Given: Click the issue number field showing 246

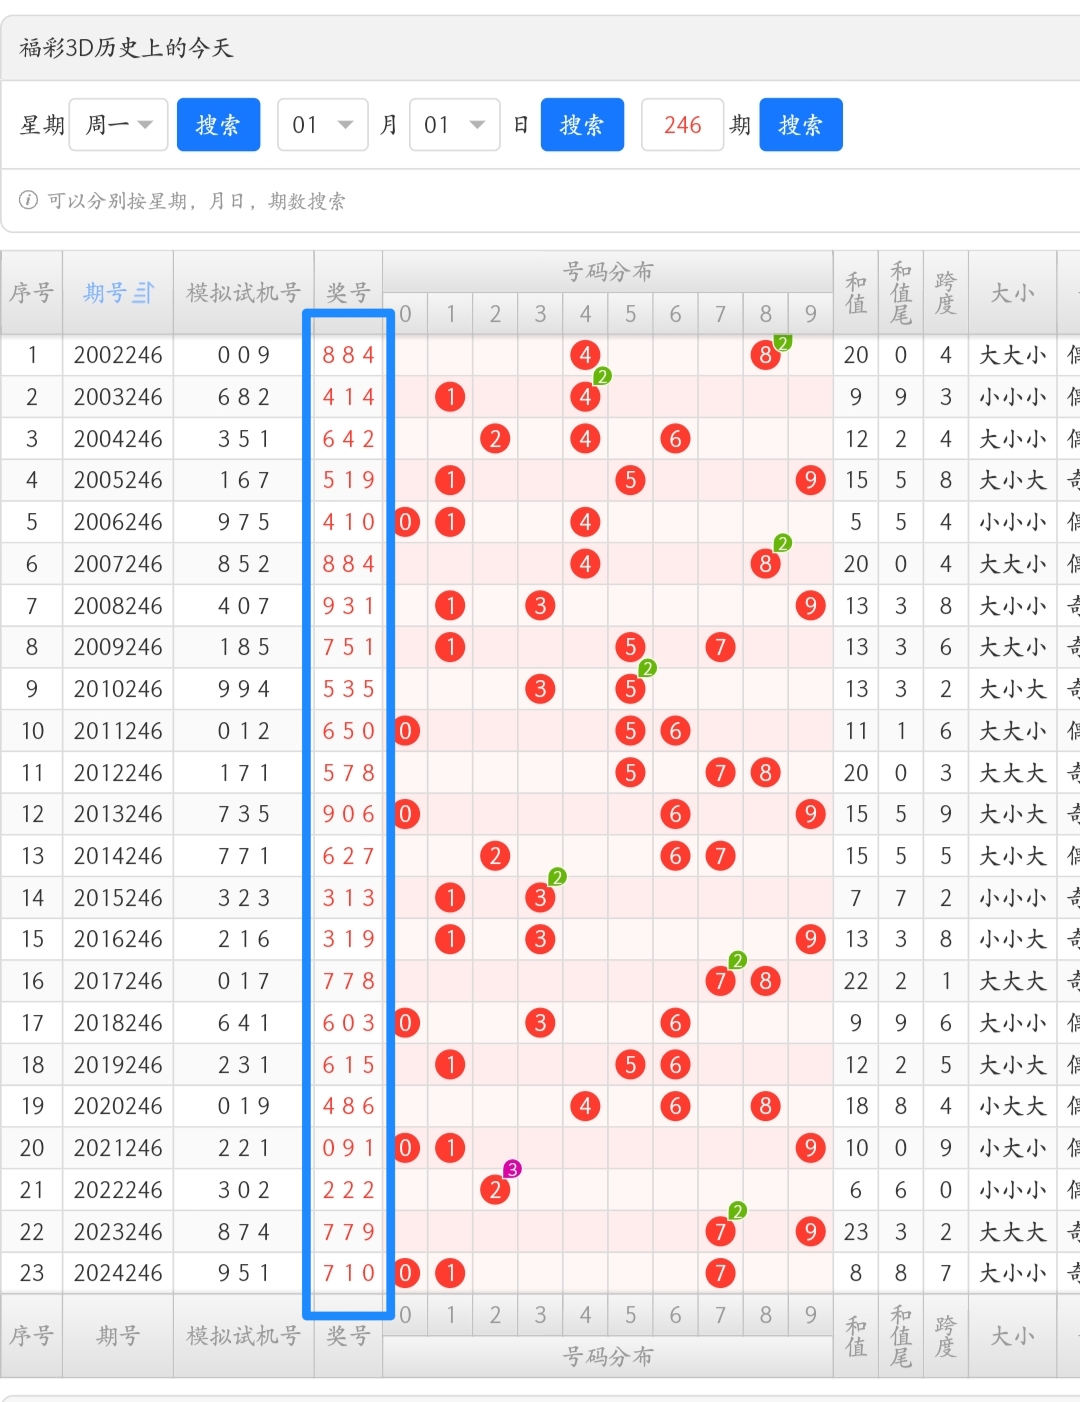Looking at the screenshot, I should 682,125.
